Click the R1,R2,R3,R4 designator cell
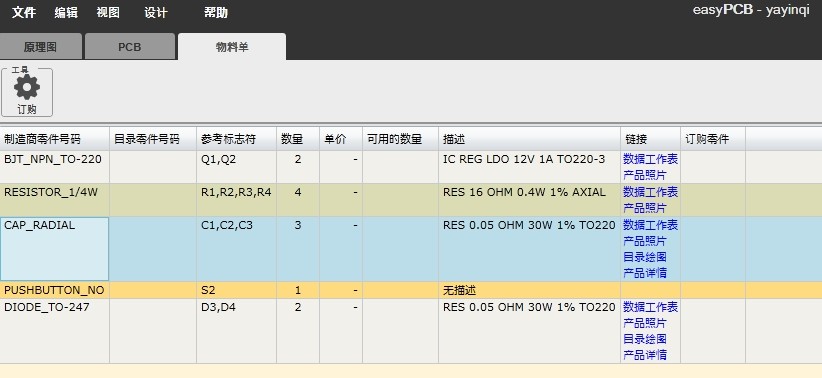Image resolution: width=822 pixels, height=378 pixels. coord(236,200)
